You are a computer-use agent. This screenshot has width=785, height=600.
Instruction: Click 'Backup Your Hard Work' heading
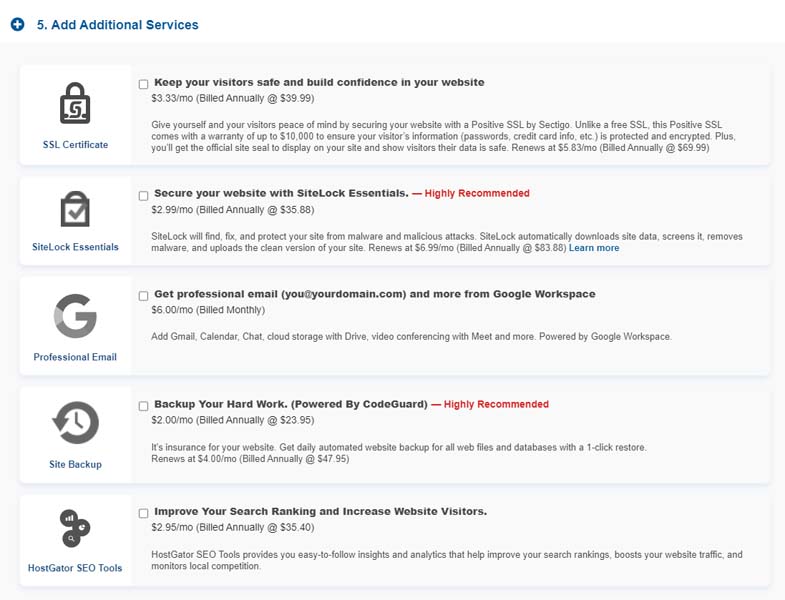tap(291, 404)
